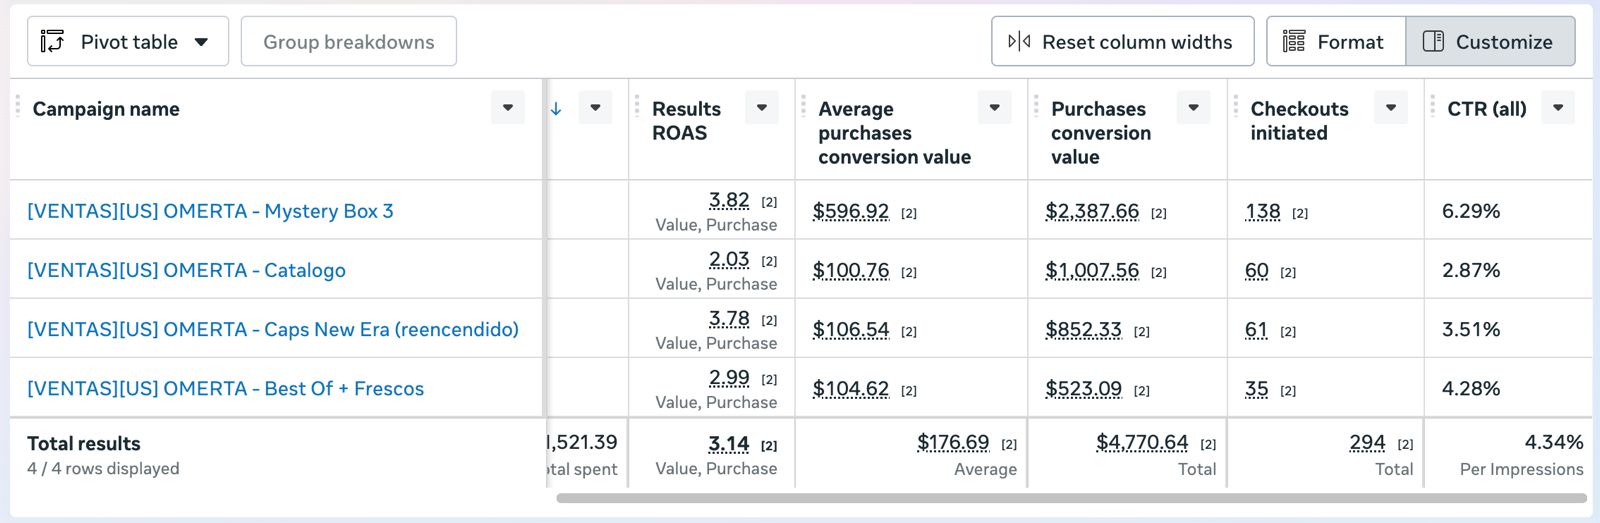Click the $176.69 total average value

[x=953, y=442]
